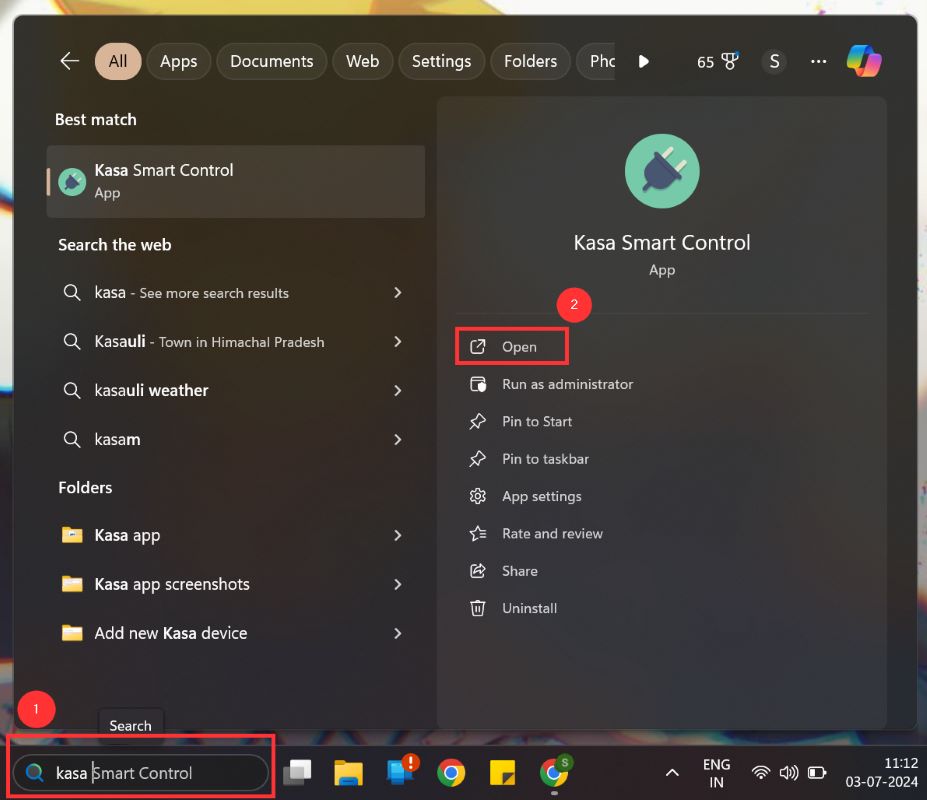Open File Explorer from the taskbar
927x800 pixels.
(x=348, y=772)
